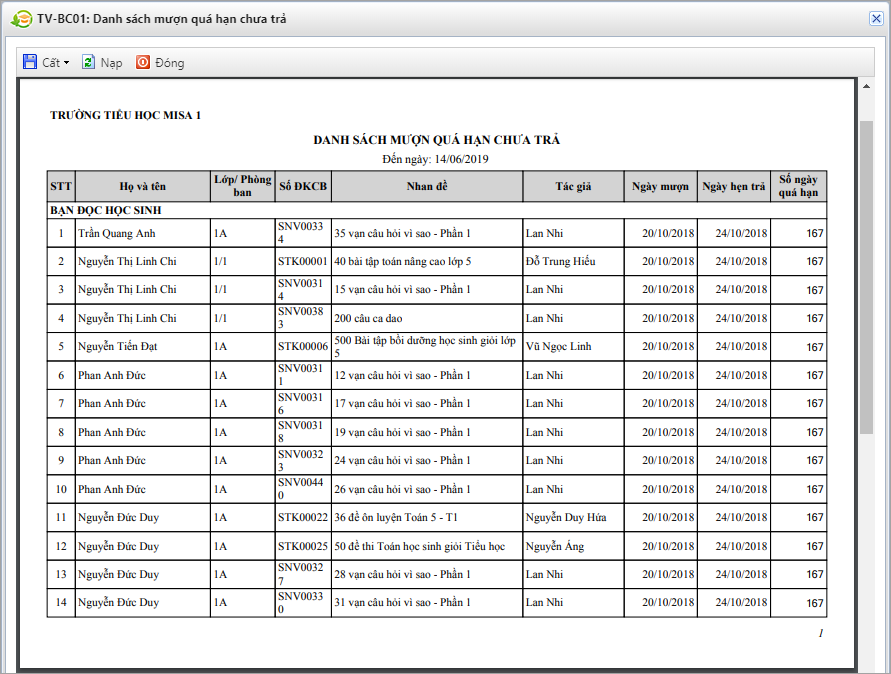Click title 36 đề ôn luyện Toán 5 - T1

[396, 517]
